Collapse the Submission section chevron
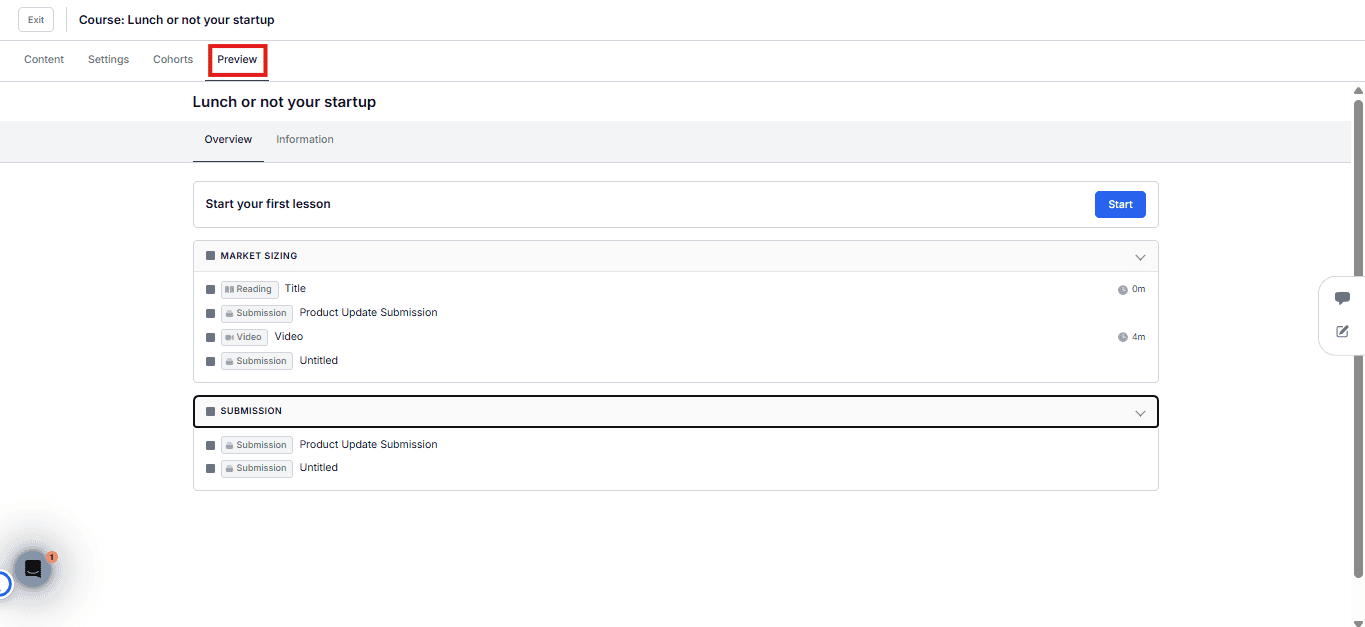 click(x=1140, y=412)
